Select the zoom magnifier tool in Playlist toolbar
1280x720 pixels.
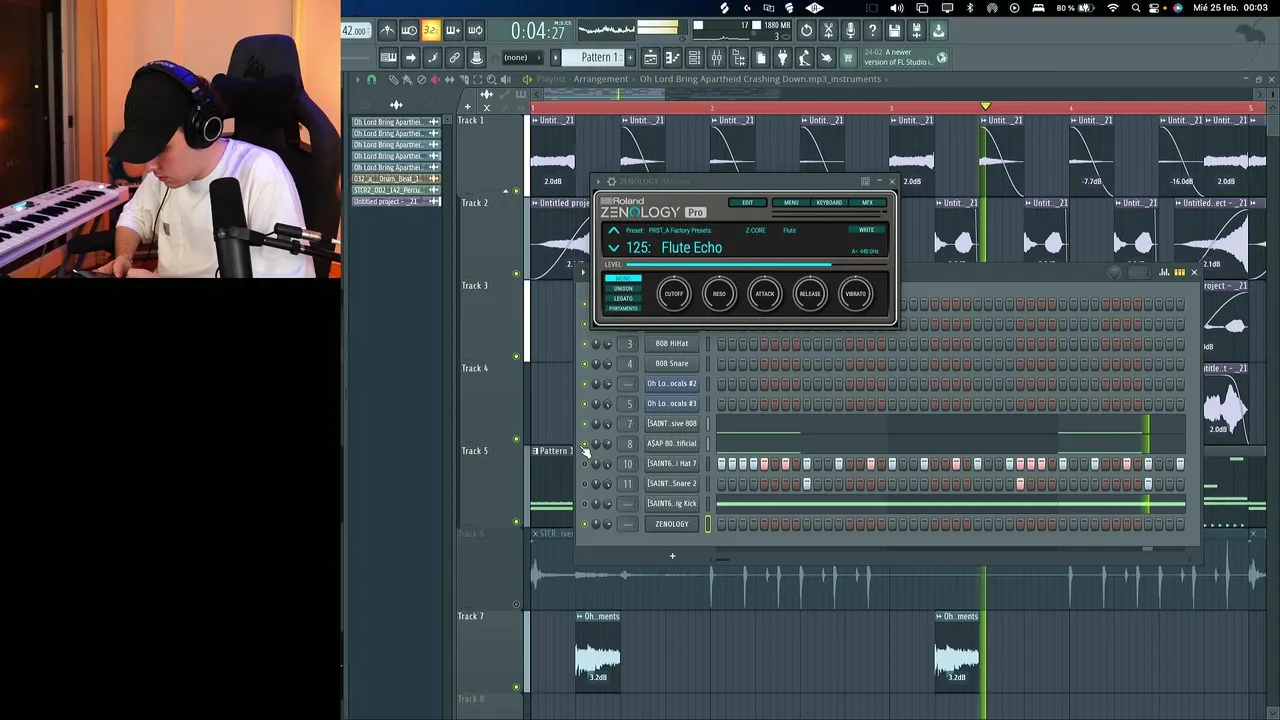tap(490, 79)
